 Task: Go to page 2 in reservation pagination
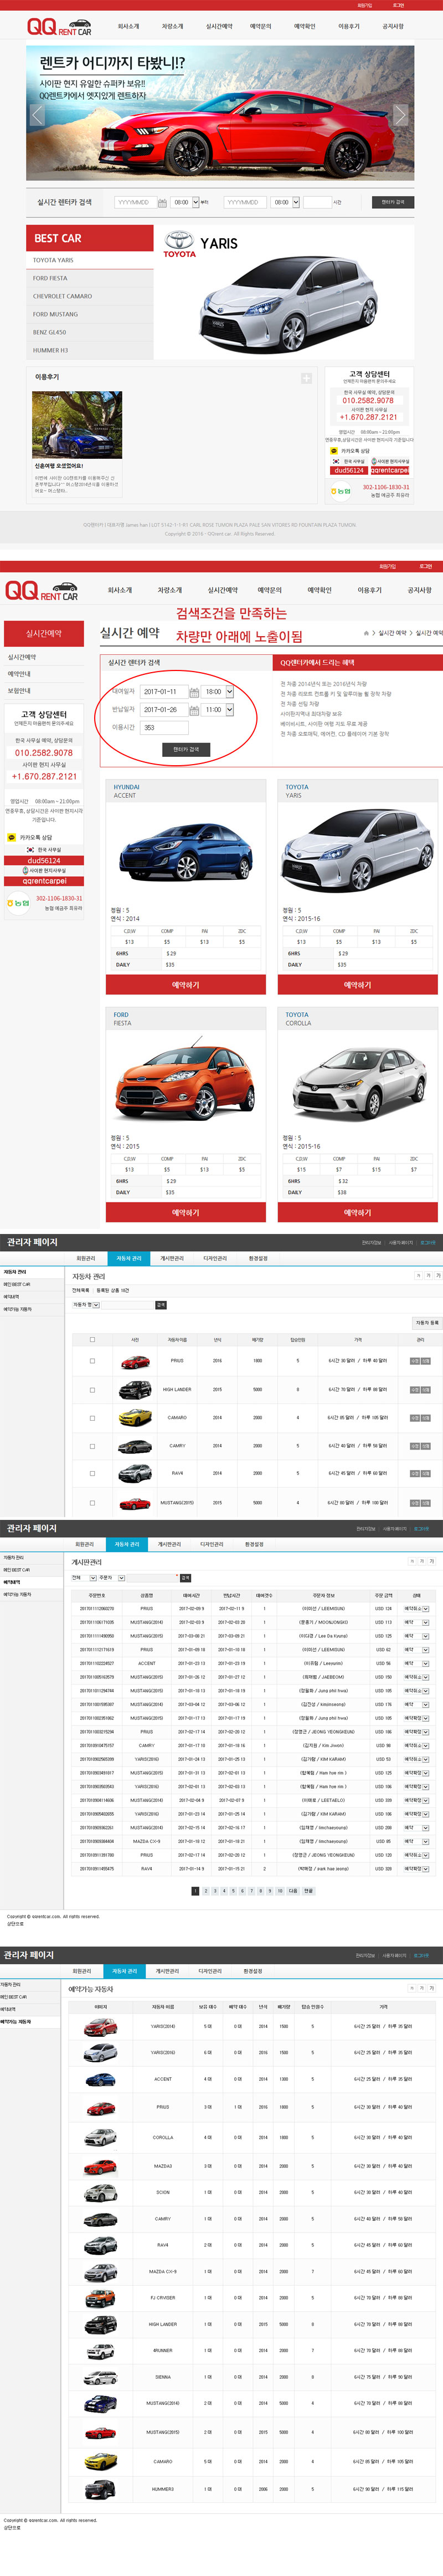point(205,1891)
